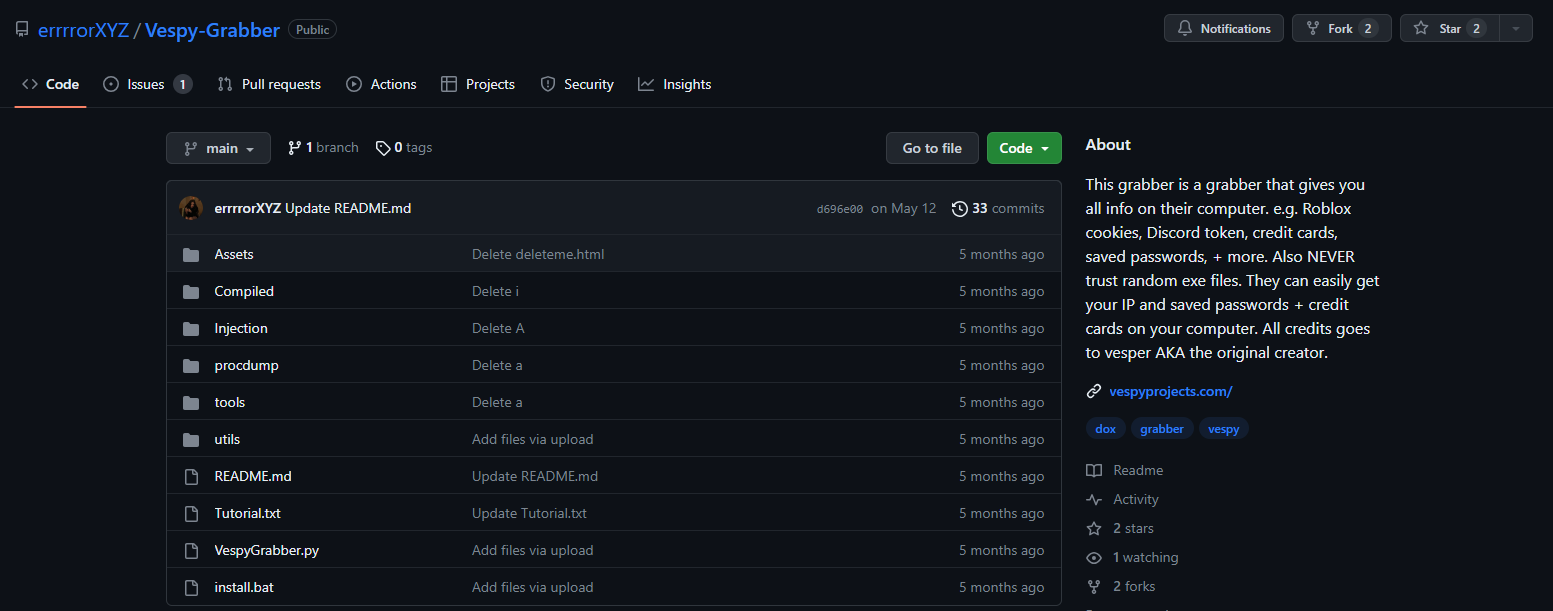This screenshot has height=611, width=1553.
Task: Open the main branch selector dropdown
Action: pos(218,147)
